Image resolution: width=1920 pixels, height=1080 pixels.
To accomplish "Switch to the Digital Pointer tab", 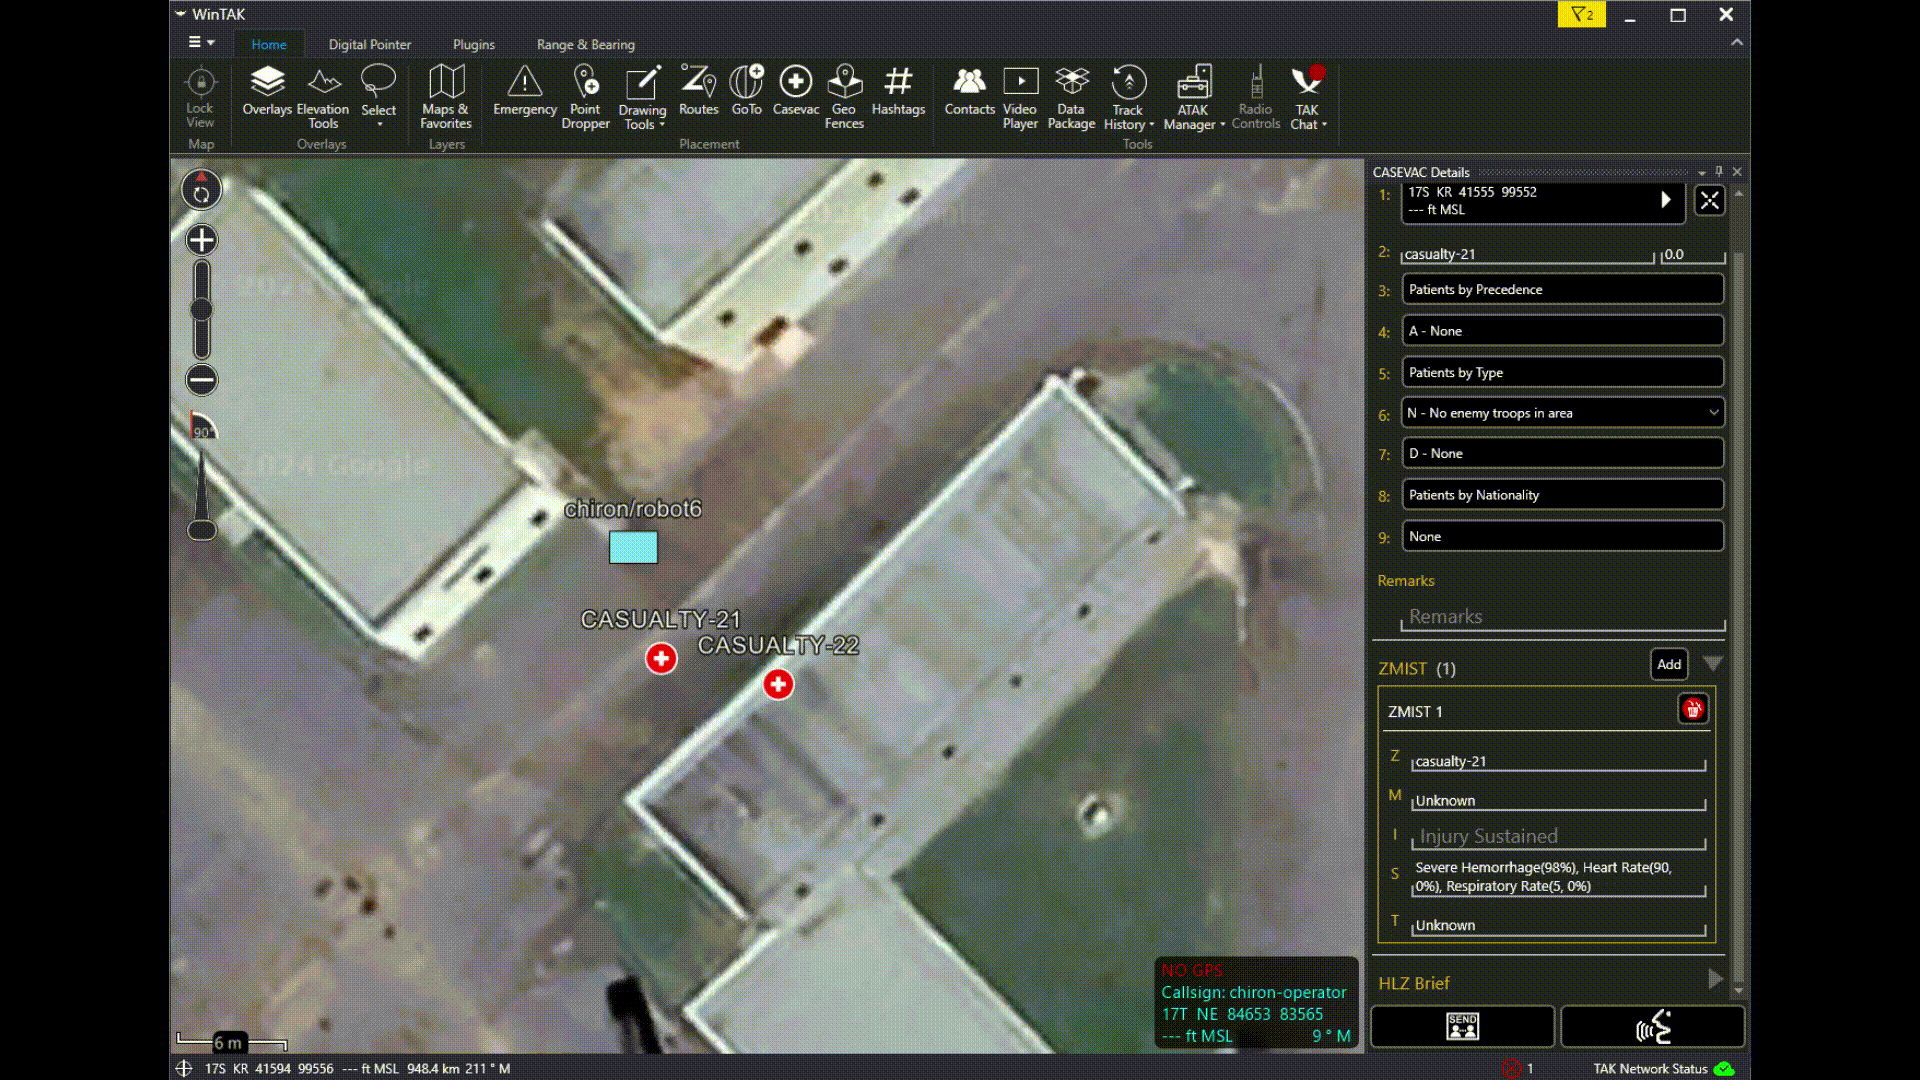I will click(x=370, y=44).
